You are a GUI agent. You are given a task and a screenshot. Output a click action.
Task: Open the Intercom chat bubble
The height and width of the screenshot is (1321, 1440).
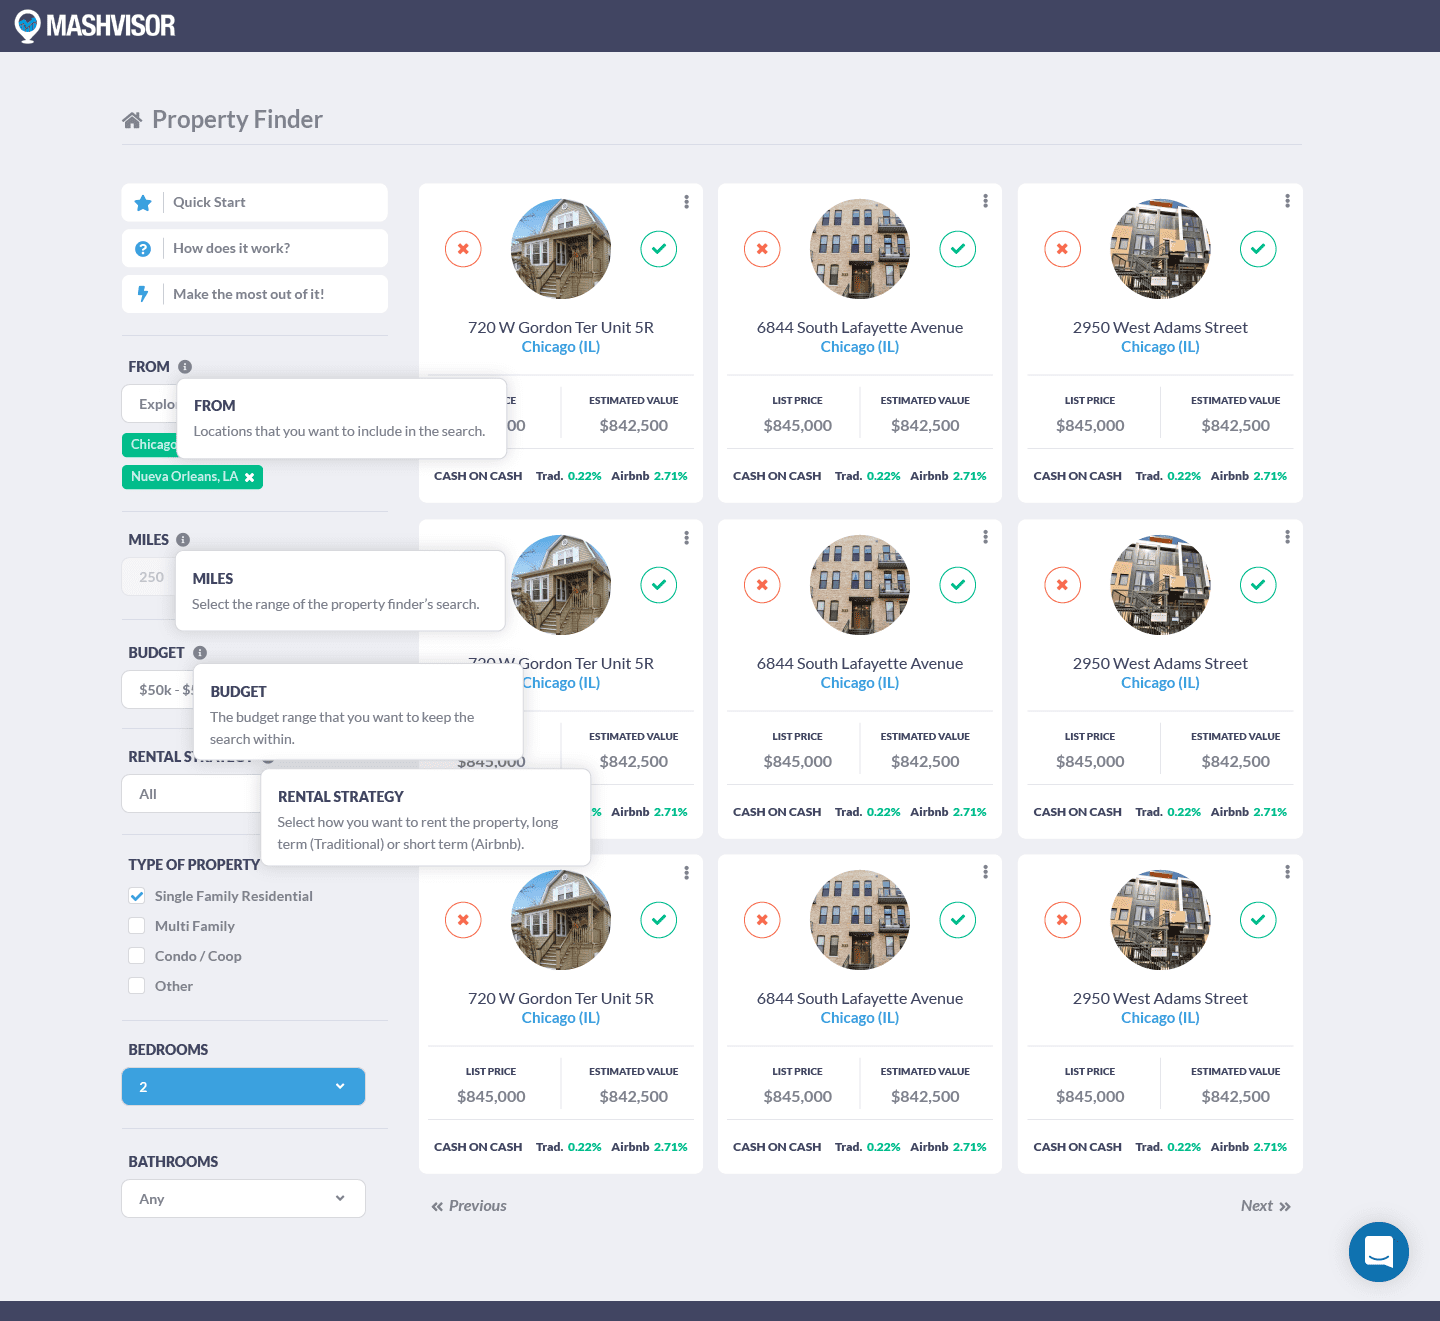[1379, 1252]
